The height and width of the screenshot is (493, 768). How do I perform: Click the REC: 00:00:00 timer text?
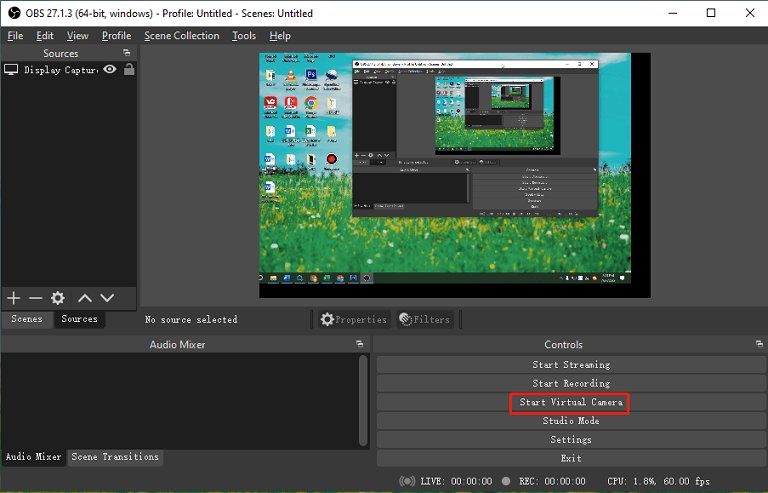click(552, 481)
